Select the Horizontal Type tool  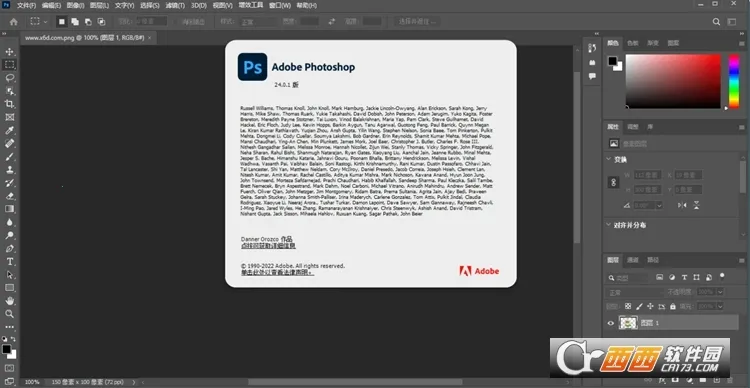(10, 262)
